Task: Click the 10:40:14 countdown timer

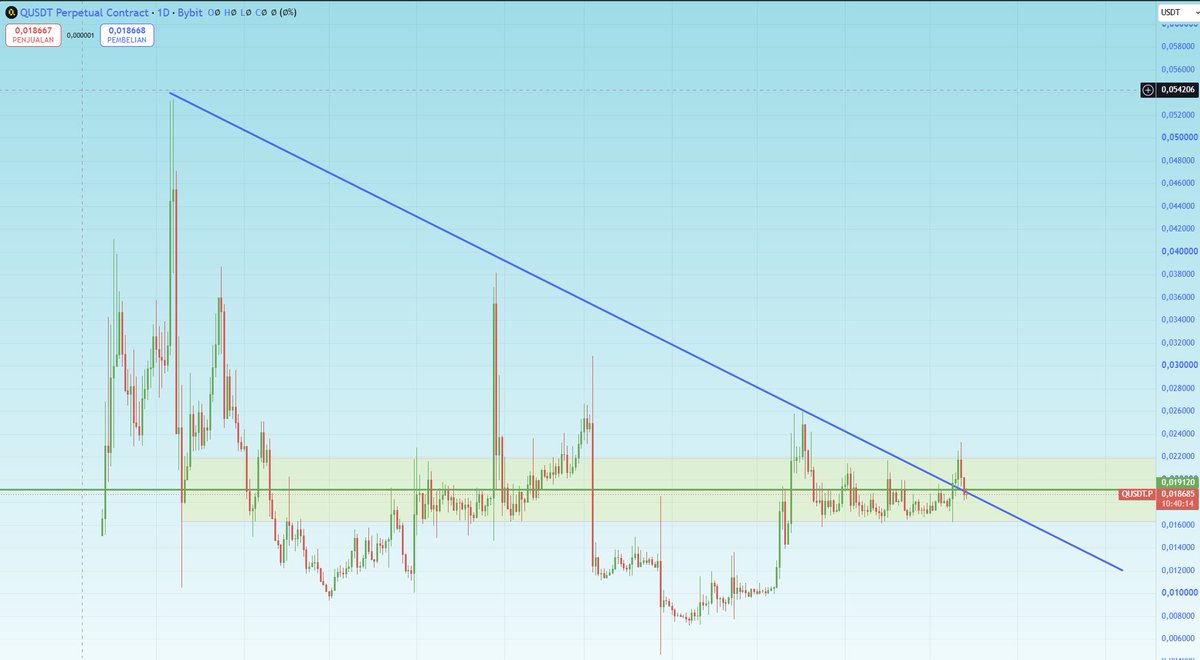Action: click(1176, 505)
